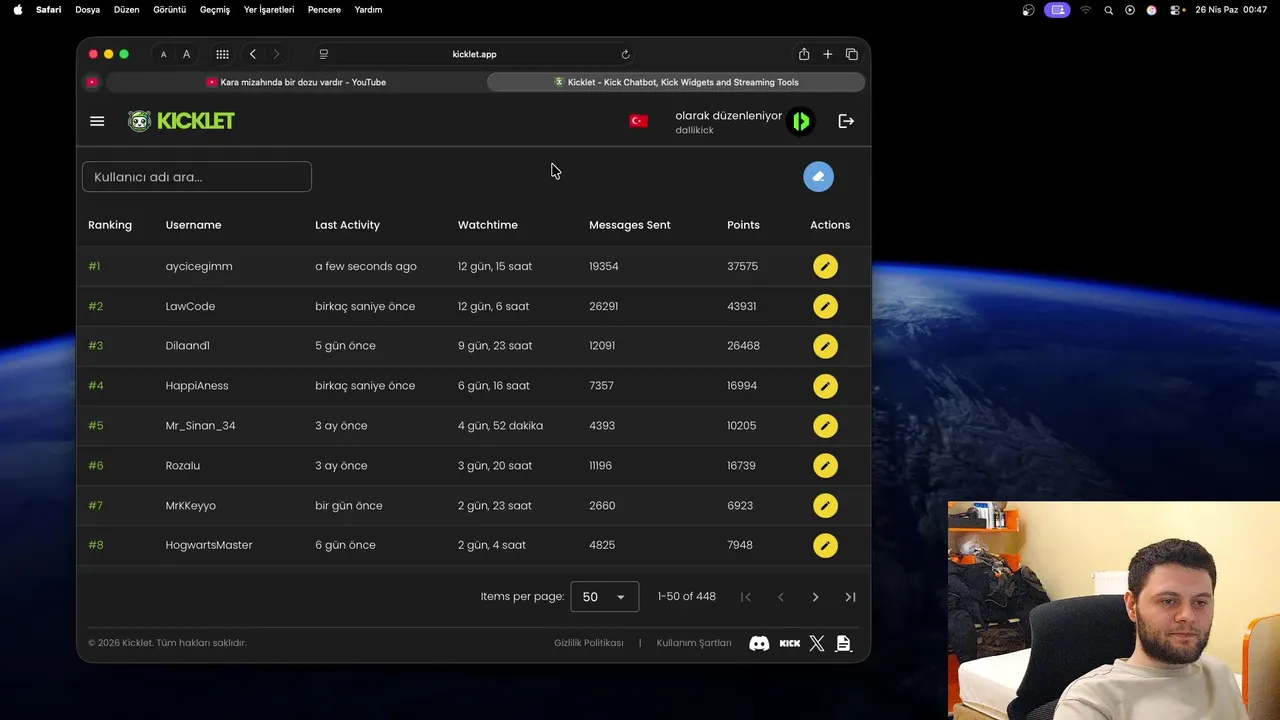Edit the Rozalu row with its pencil icon

pyautogui.click(x=825, y=466)
